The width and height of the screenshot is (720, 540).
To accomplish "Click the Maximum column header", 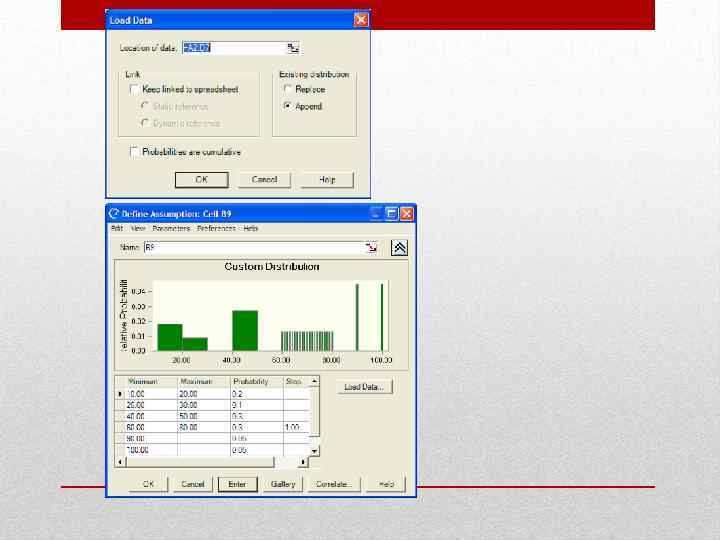I will coord(204,382).
